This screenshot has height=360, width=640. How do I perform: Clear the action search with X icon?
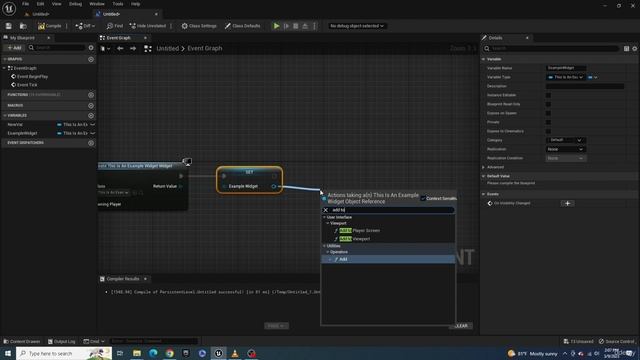pos(326,210)
